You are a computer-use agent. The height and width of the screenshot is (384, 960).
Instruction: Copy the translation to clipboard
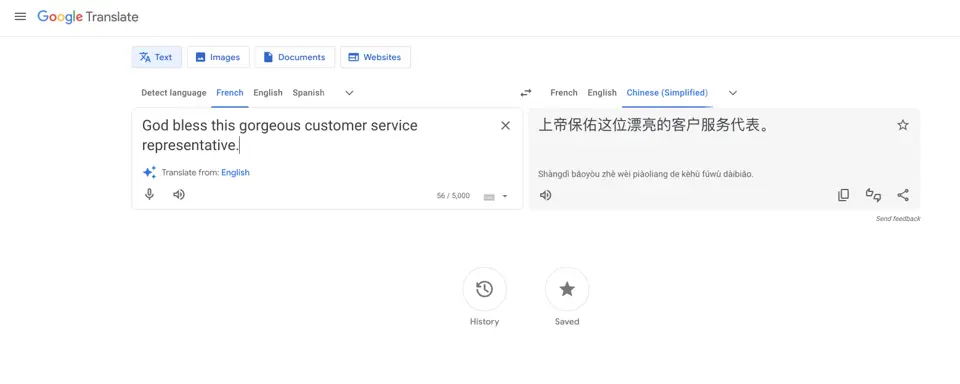844,195
